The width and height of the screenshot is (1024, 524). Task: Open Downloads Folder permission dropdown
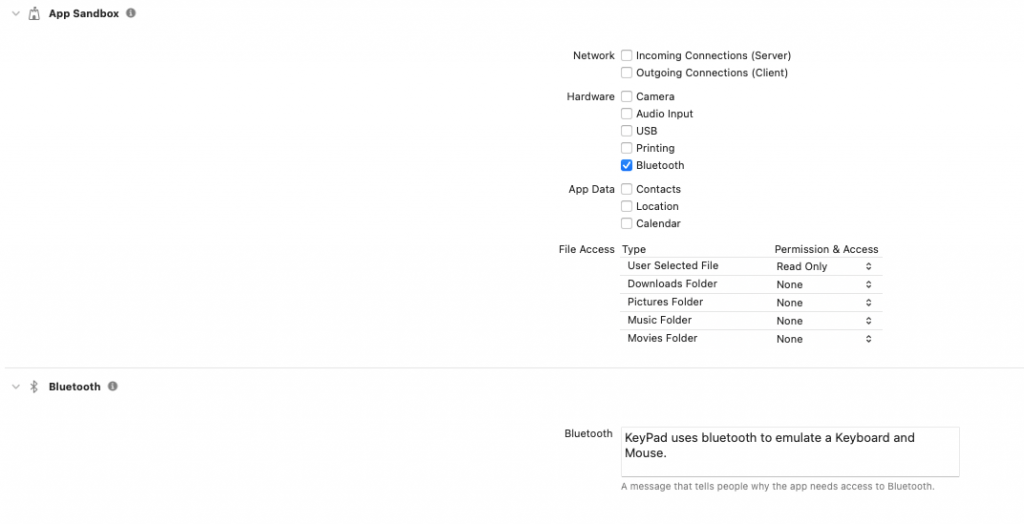coord(824,285)
